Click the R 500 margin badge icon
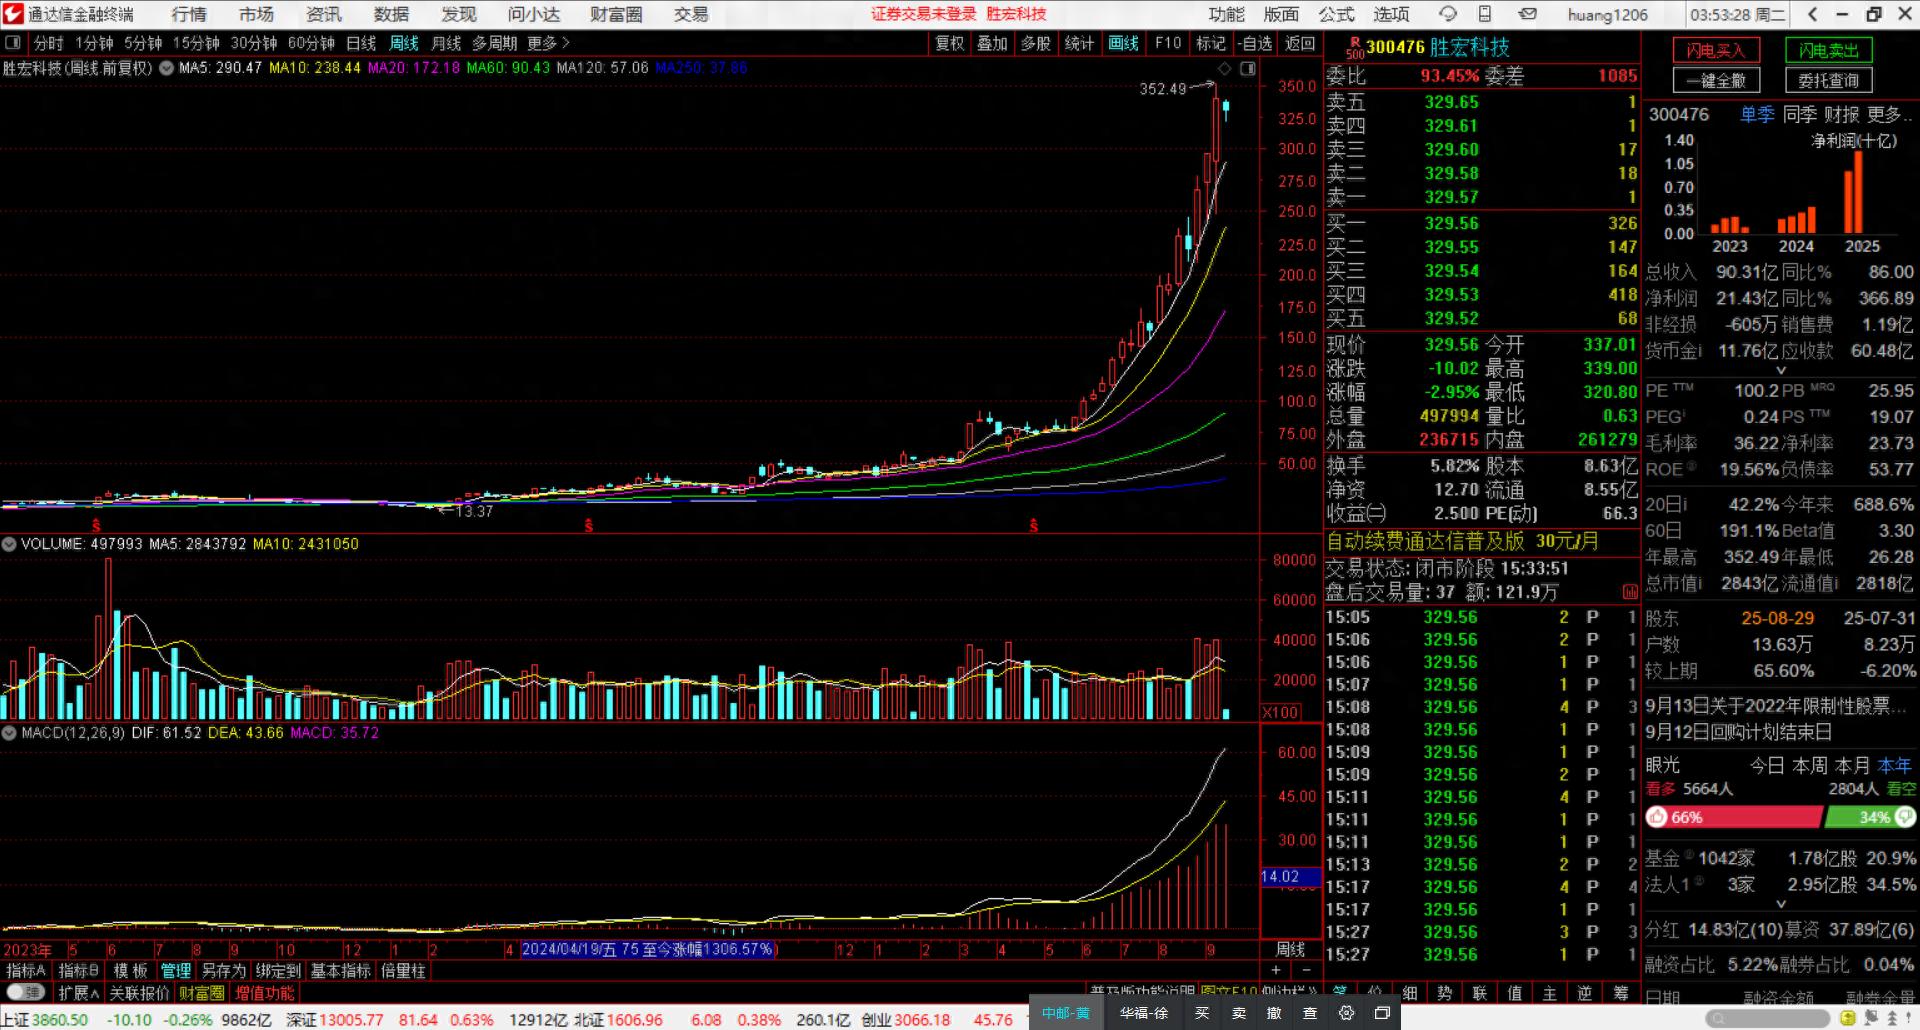This screenshot has width=1920, height=1030. 1354,47
